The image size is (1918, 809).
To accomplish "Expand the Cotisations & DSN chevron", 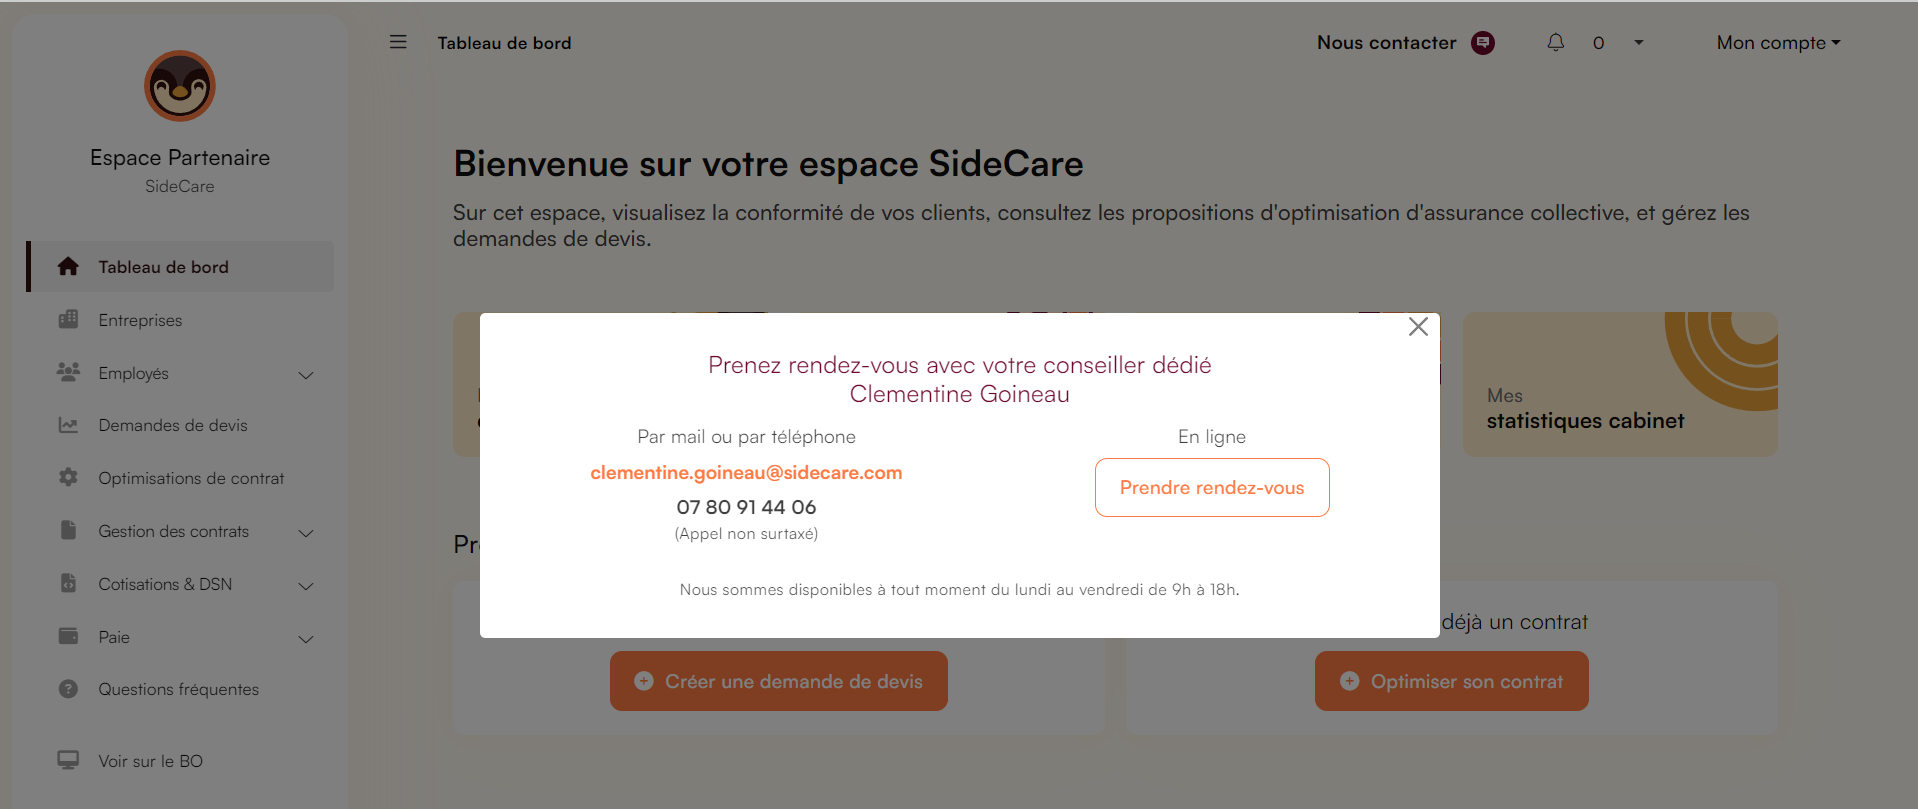I will point(306,586).
